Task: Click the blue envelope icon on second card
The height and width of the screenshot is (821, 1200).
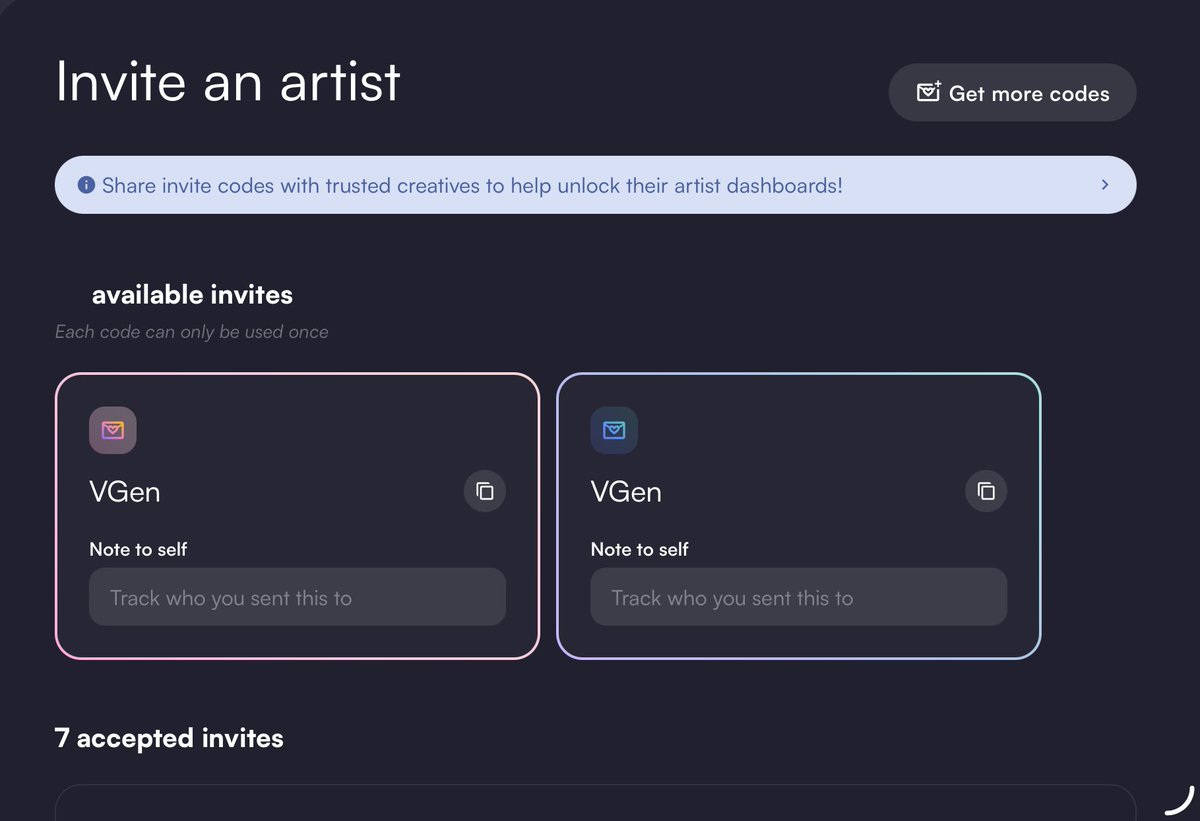Action: click(x=614, y=430)
